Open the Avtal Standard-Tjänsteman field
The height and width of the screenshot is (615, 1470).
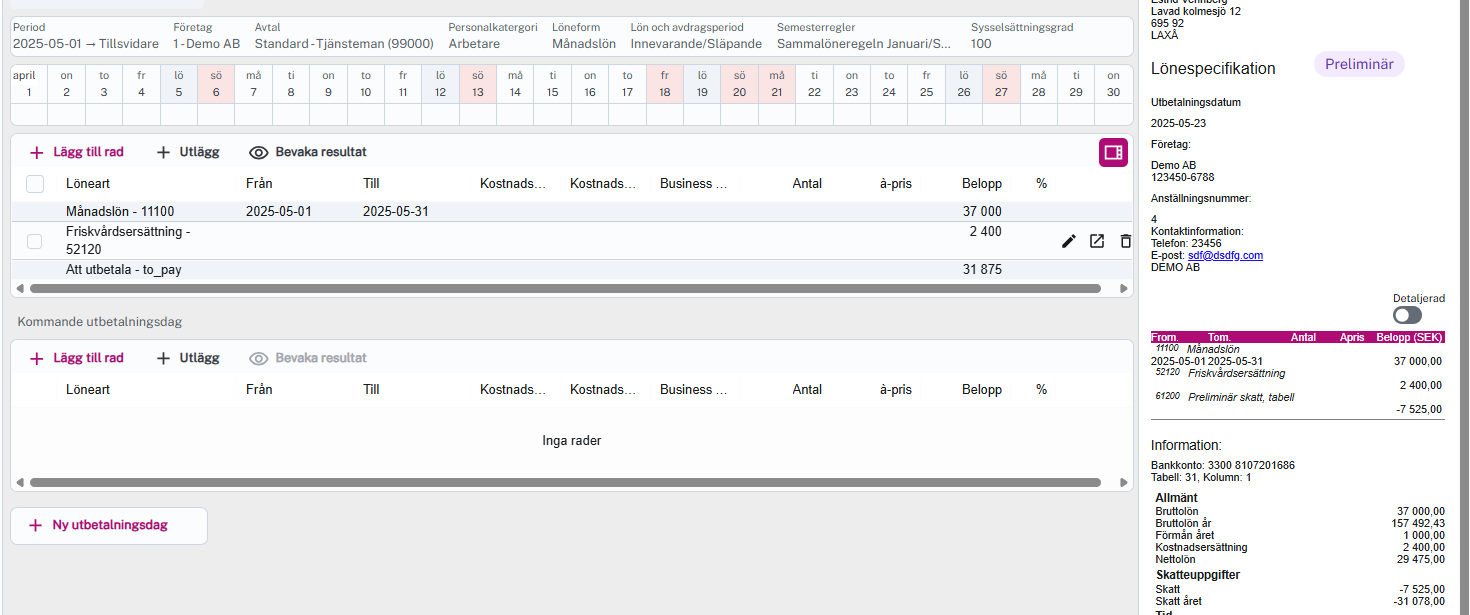[x=343, y=44]
